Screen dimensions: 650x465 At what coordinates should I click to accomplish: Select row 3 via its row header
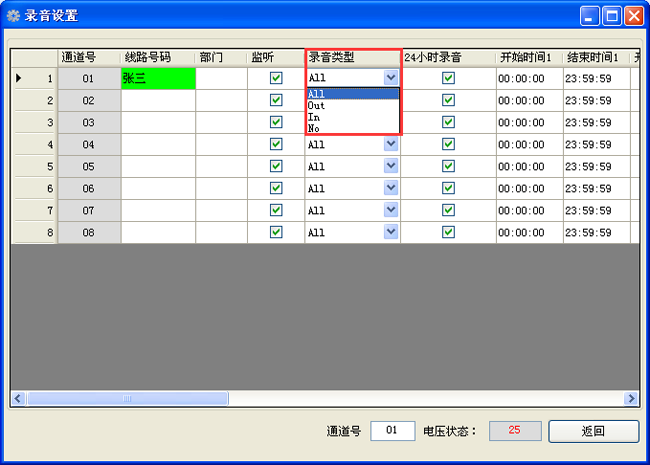pos(34,122)
